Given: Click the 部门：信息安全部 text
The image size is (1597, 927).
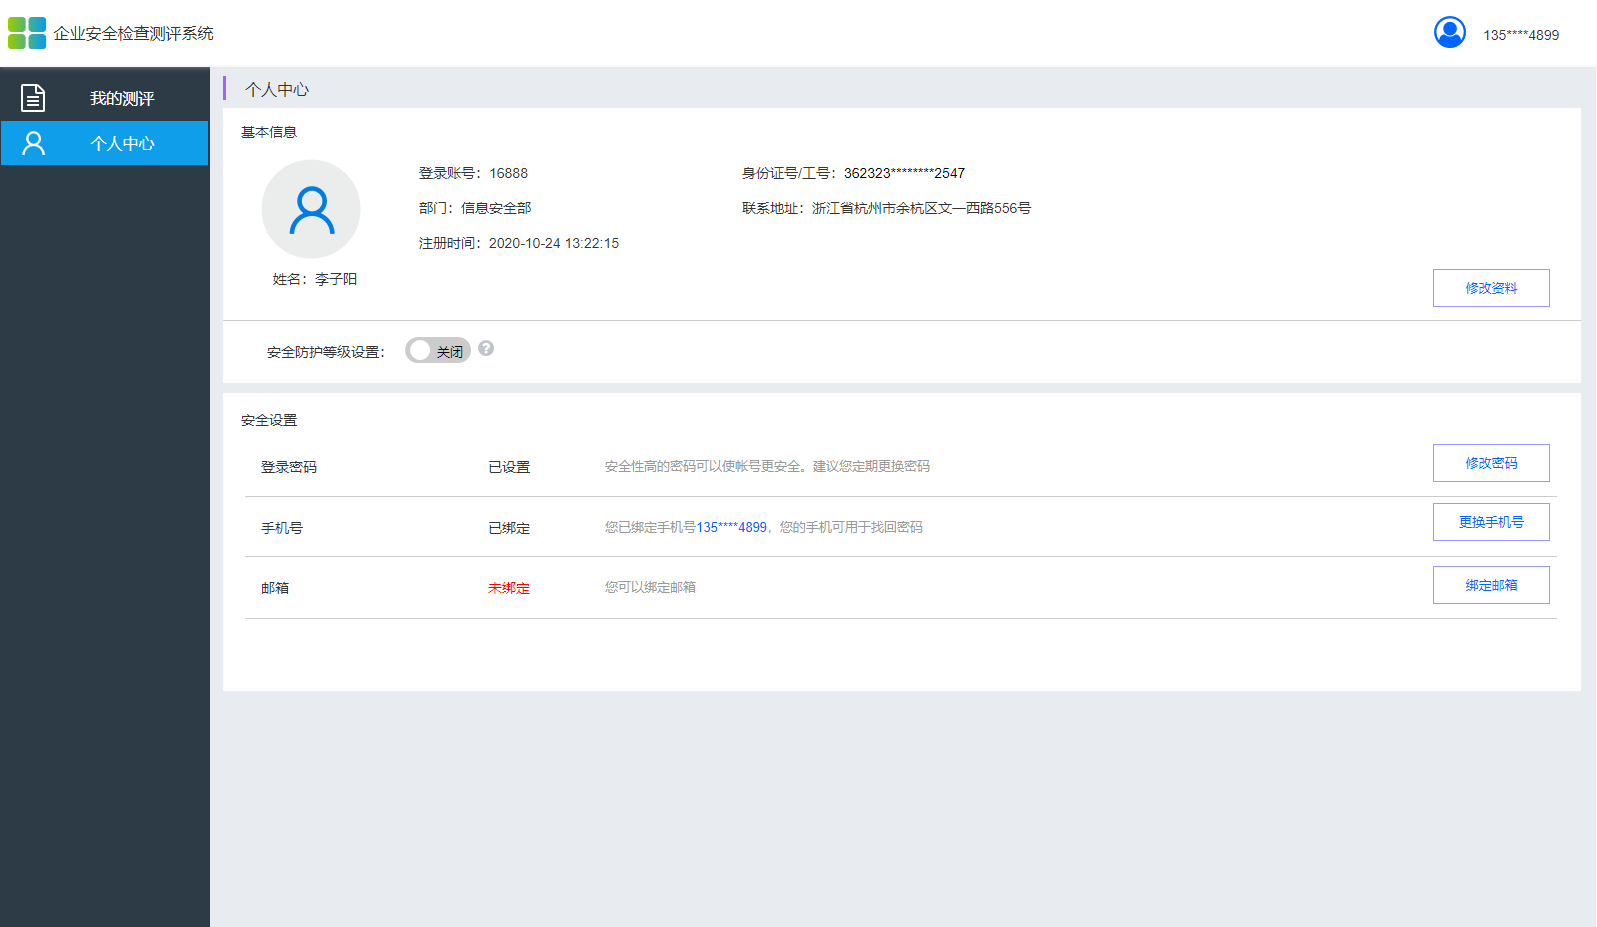Looking at the screenshot, I should click(475, 208).
